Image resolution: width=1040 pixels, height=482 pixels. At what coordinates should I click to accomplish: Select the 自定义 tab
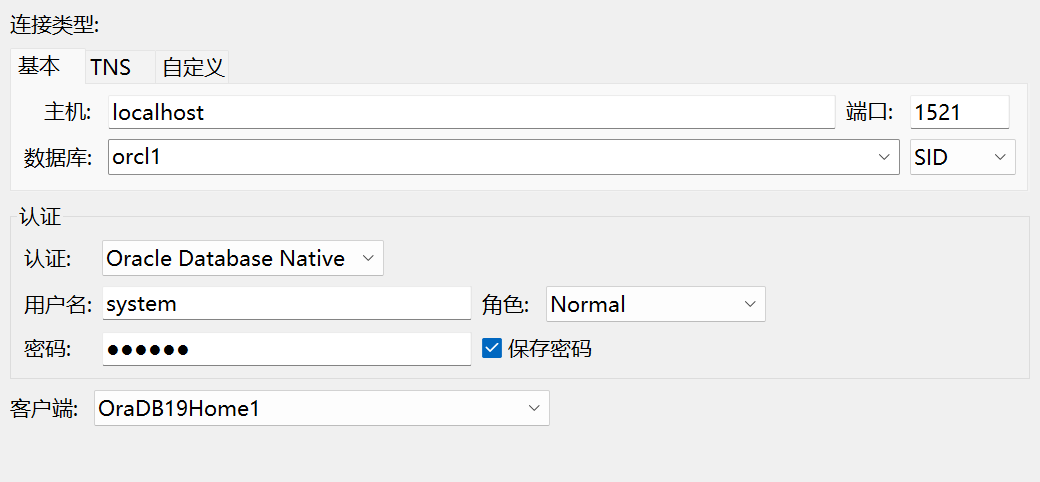coord(193,67)
